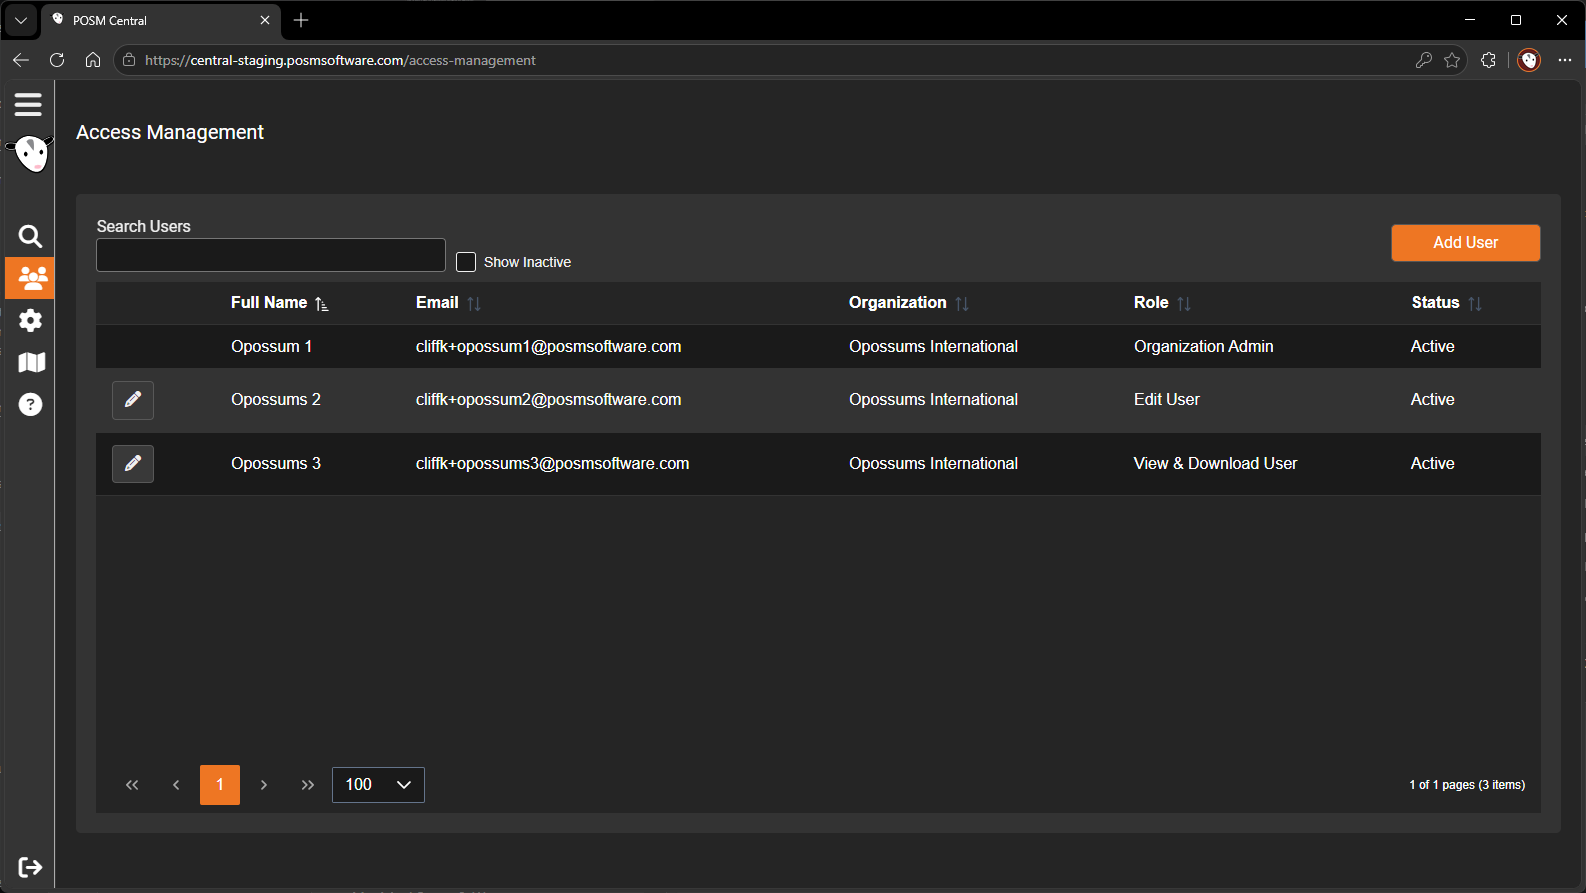This screenshot has width=1586, height=893.
Task: Add this page to favorites
Action: (x=1452, y=60)
